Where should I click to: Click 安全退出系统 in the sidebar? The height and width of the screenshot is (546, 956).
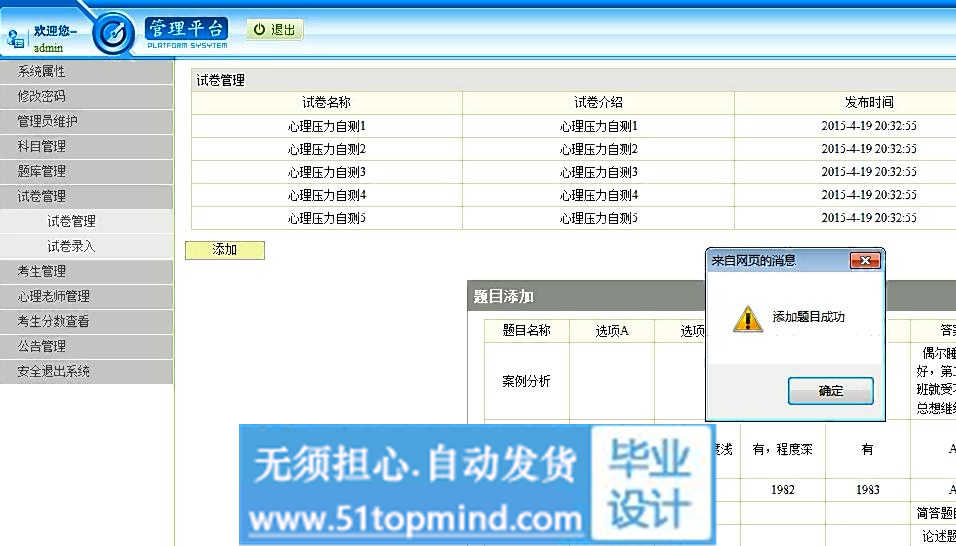[x=54, y=372]
